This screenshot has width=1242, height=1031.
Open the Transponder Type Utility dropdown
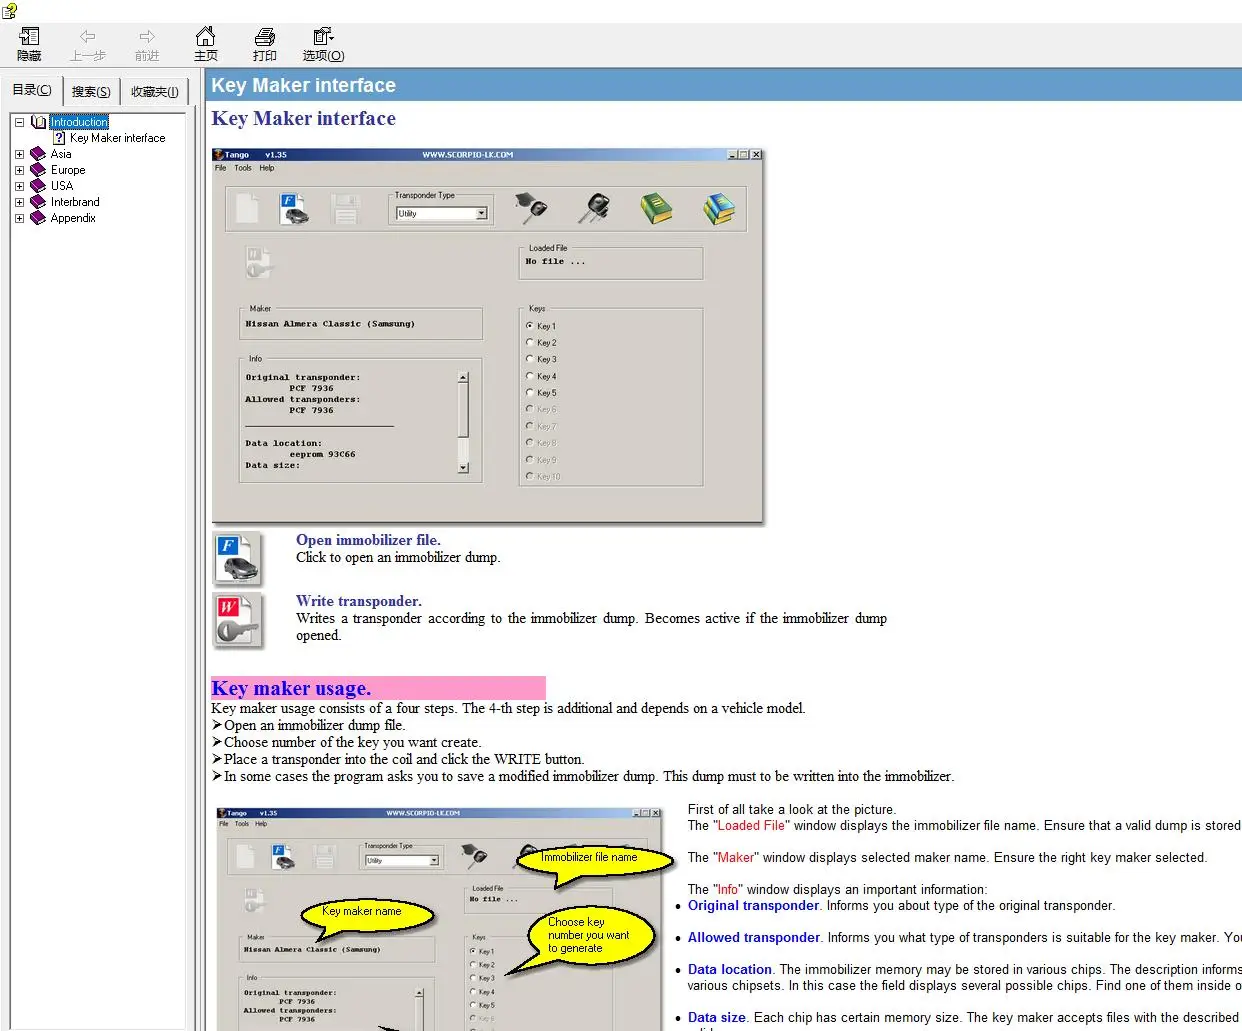[x=441, y=213]
